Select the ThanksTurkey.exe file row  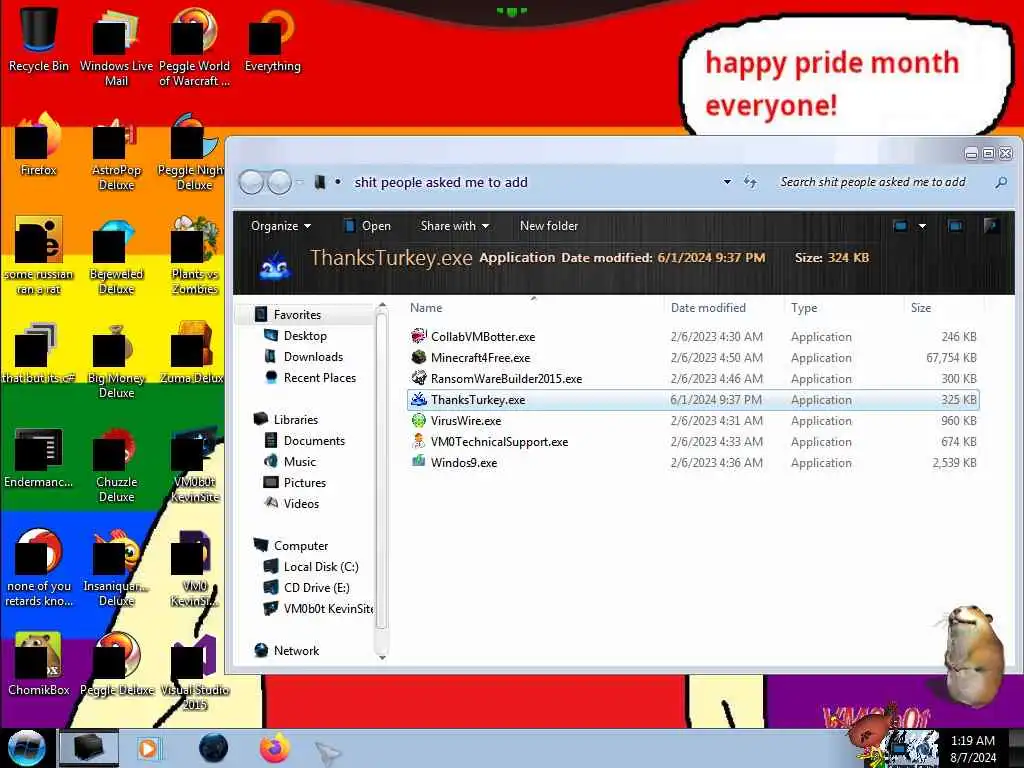pyautogui.click(x=693, y=400)
